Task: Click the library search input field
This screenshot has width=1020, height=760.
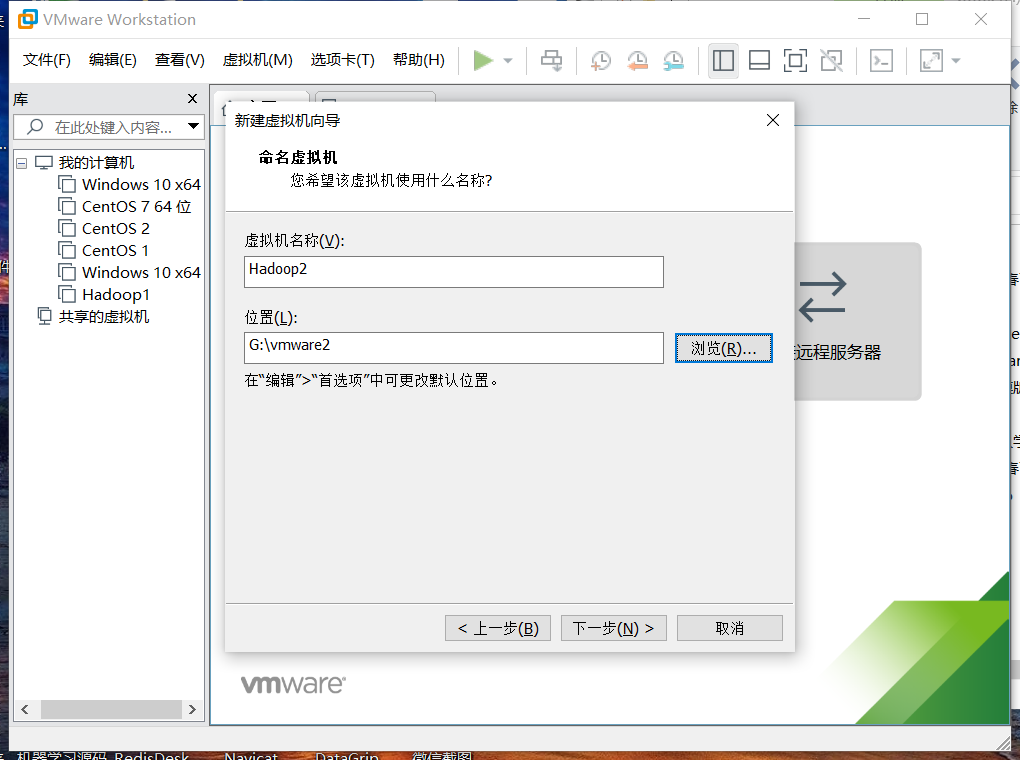Action: [111, 127]
